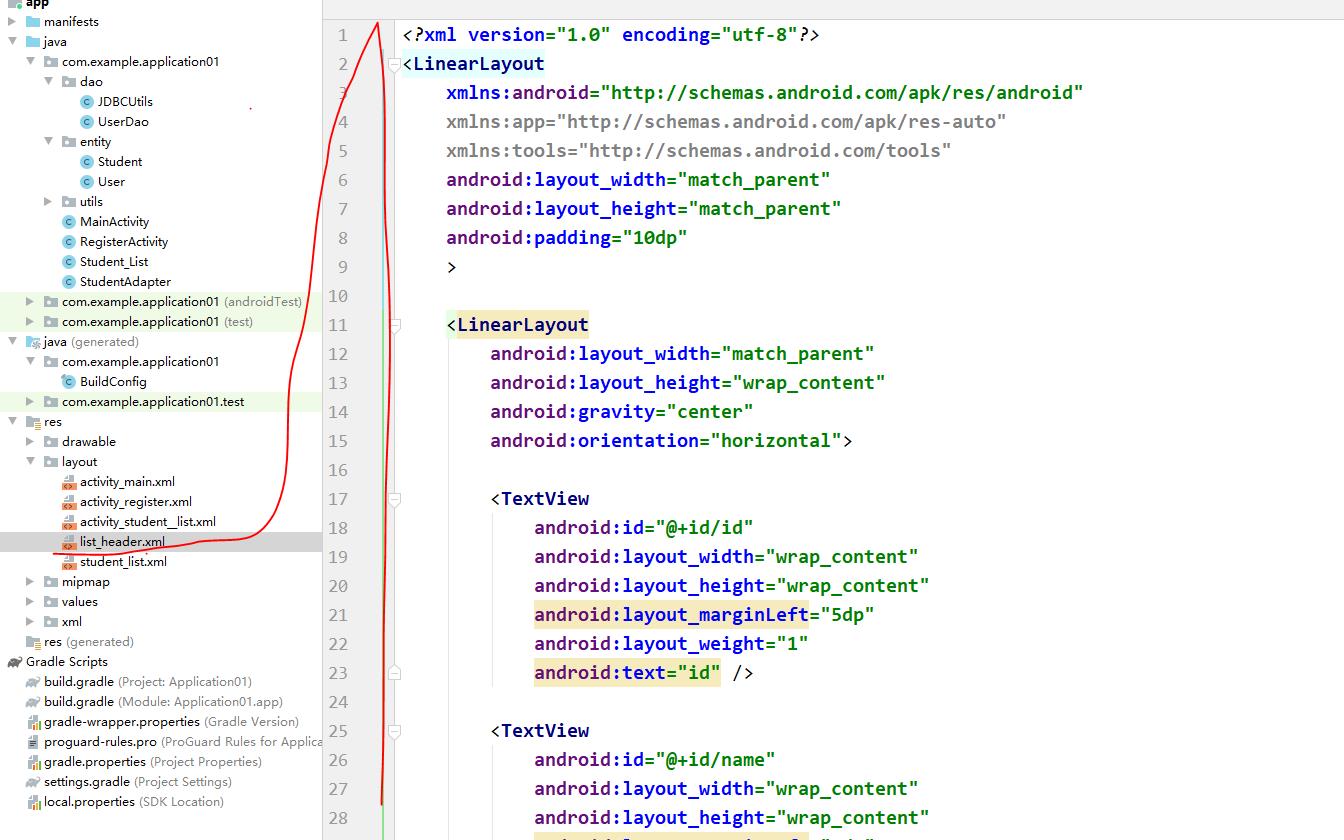Click fold end marker at line 23

point(394,673)
